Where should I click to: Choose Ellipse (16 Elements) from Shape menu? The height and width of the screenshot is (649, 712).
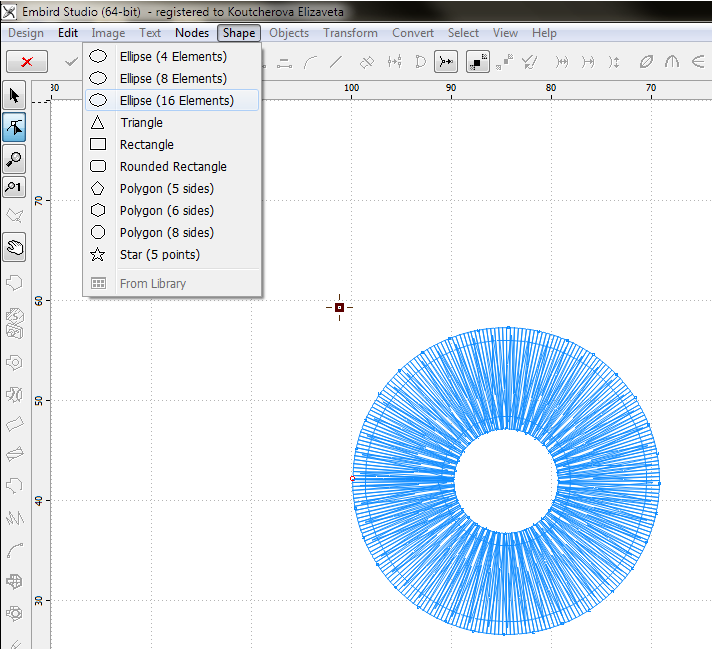(176, 101)
